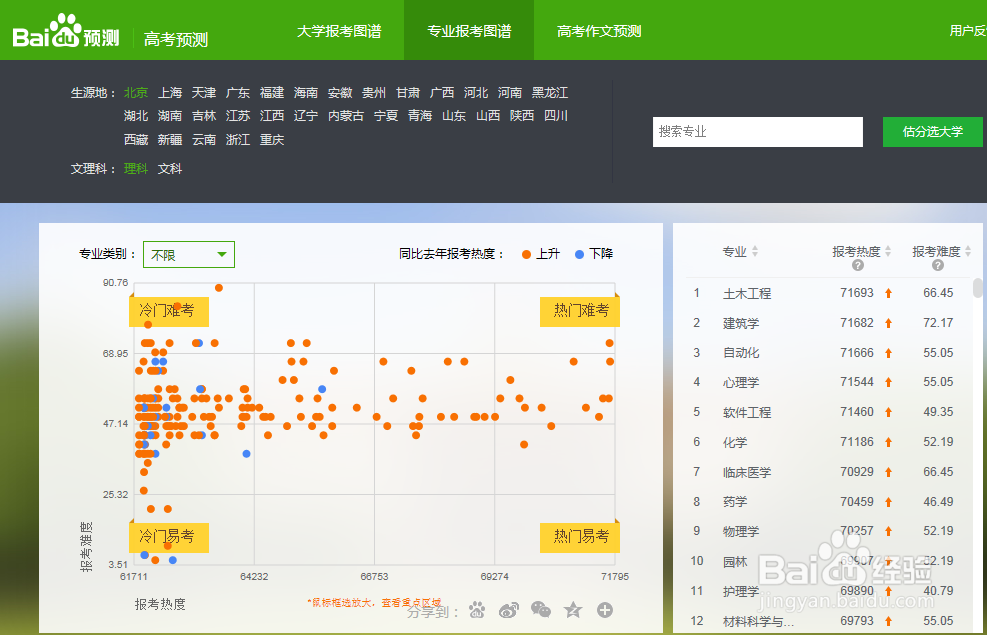
Task: Click inside the 搜索专业 search field
Action: 757,131
